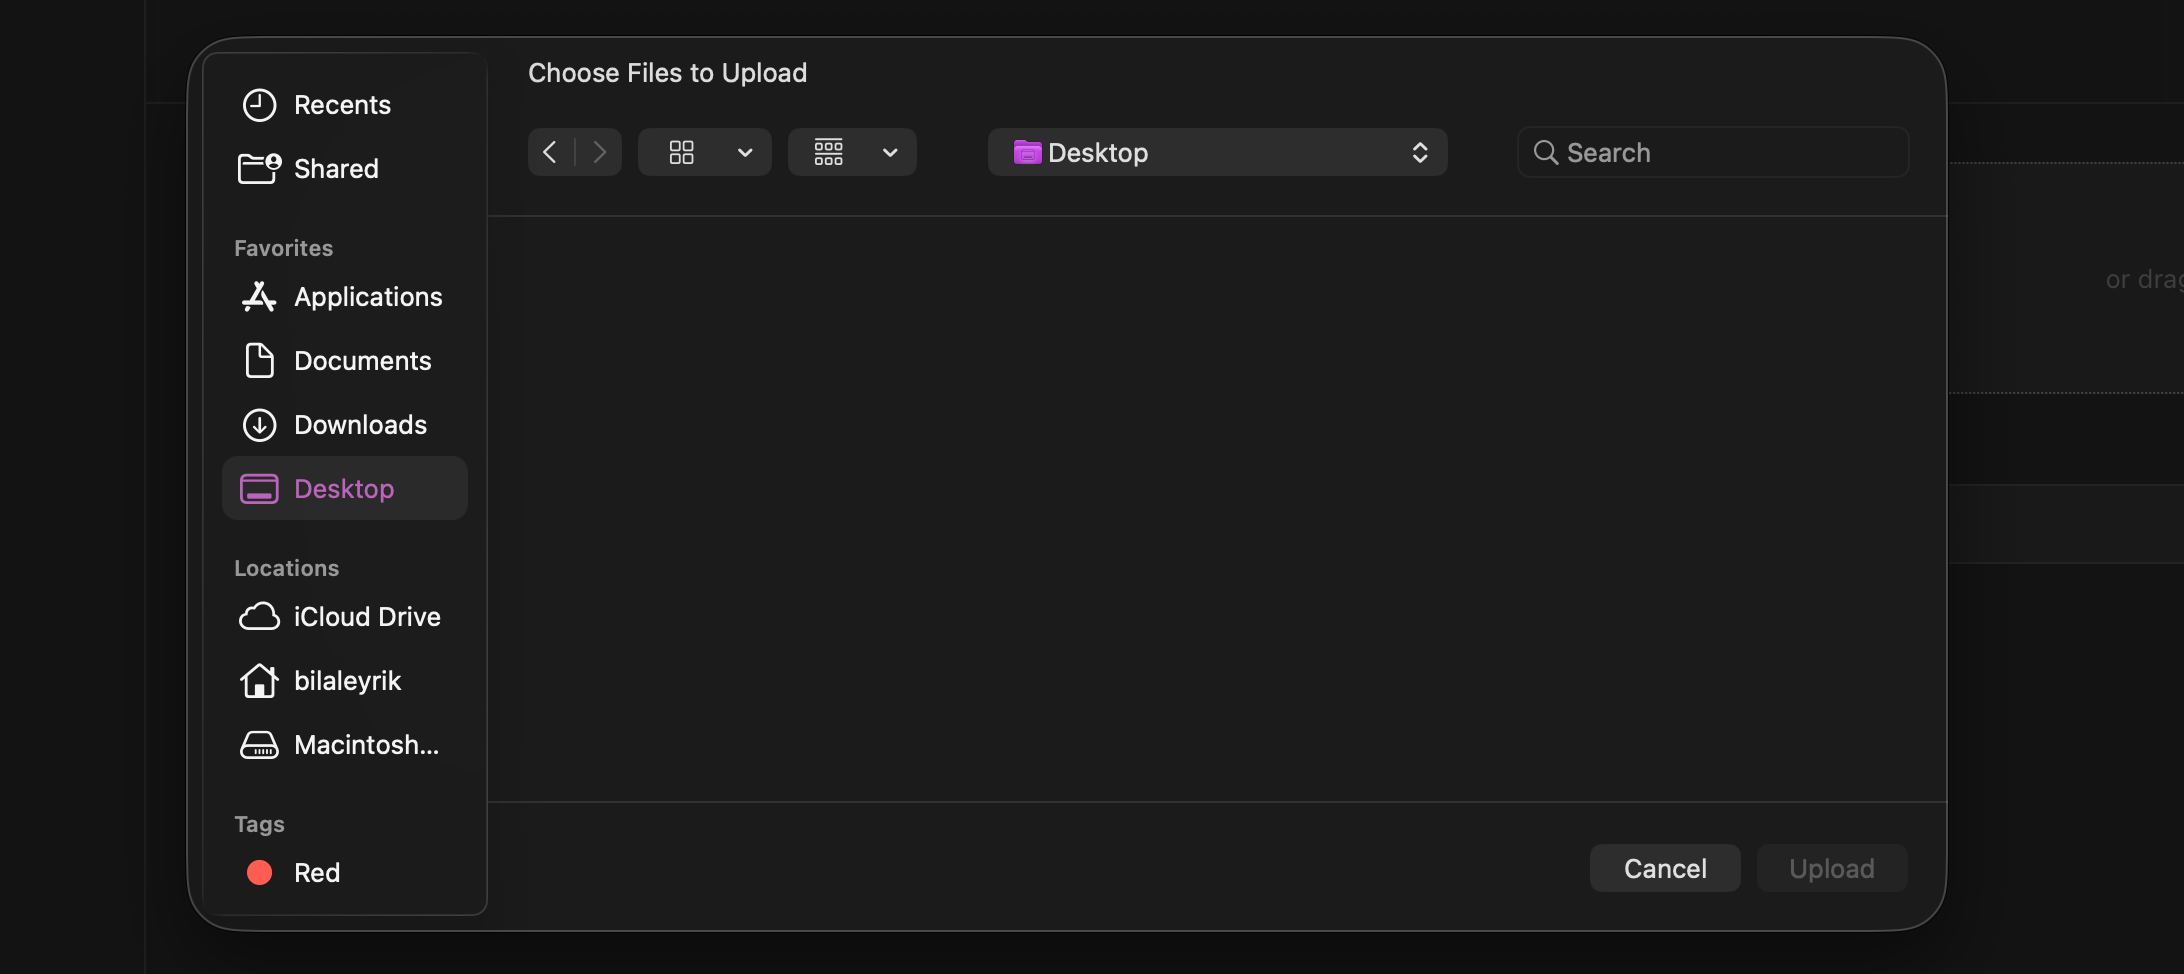Cancel the file upload dialog

[1665, 868]
